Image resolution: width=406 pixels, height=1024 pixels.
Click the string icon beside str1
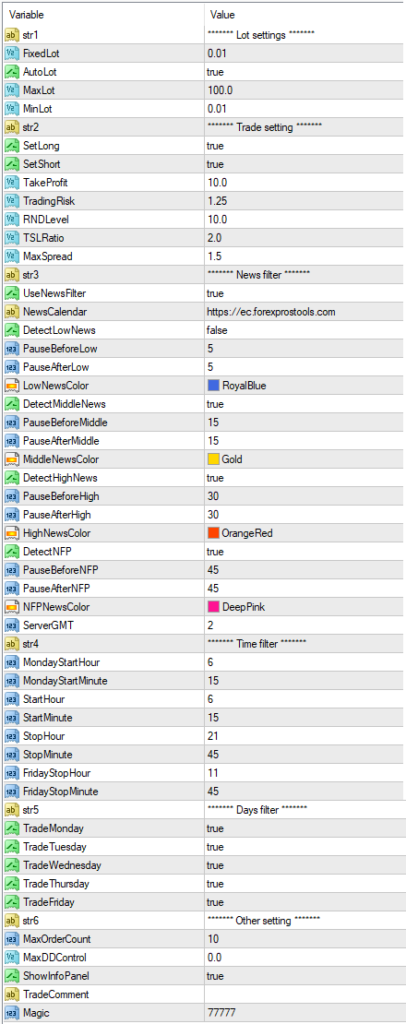(11, 35)
